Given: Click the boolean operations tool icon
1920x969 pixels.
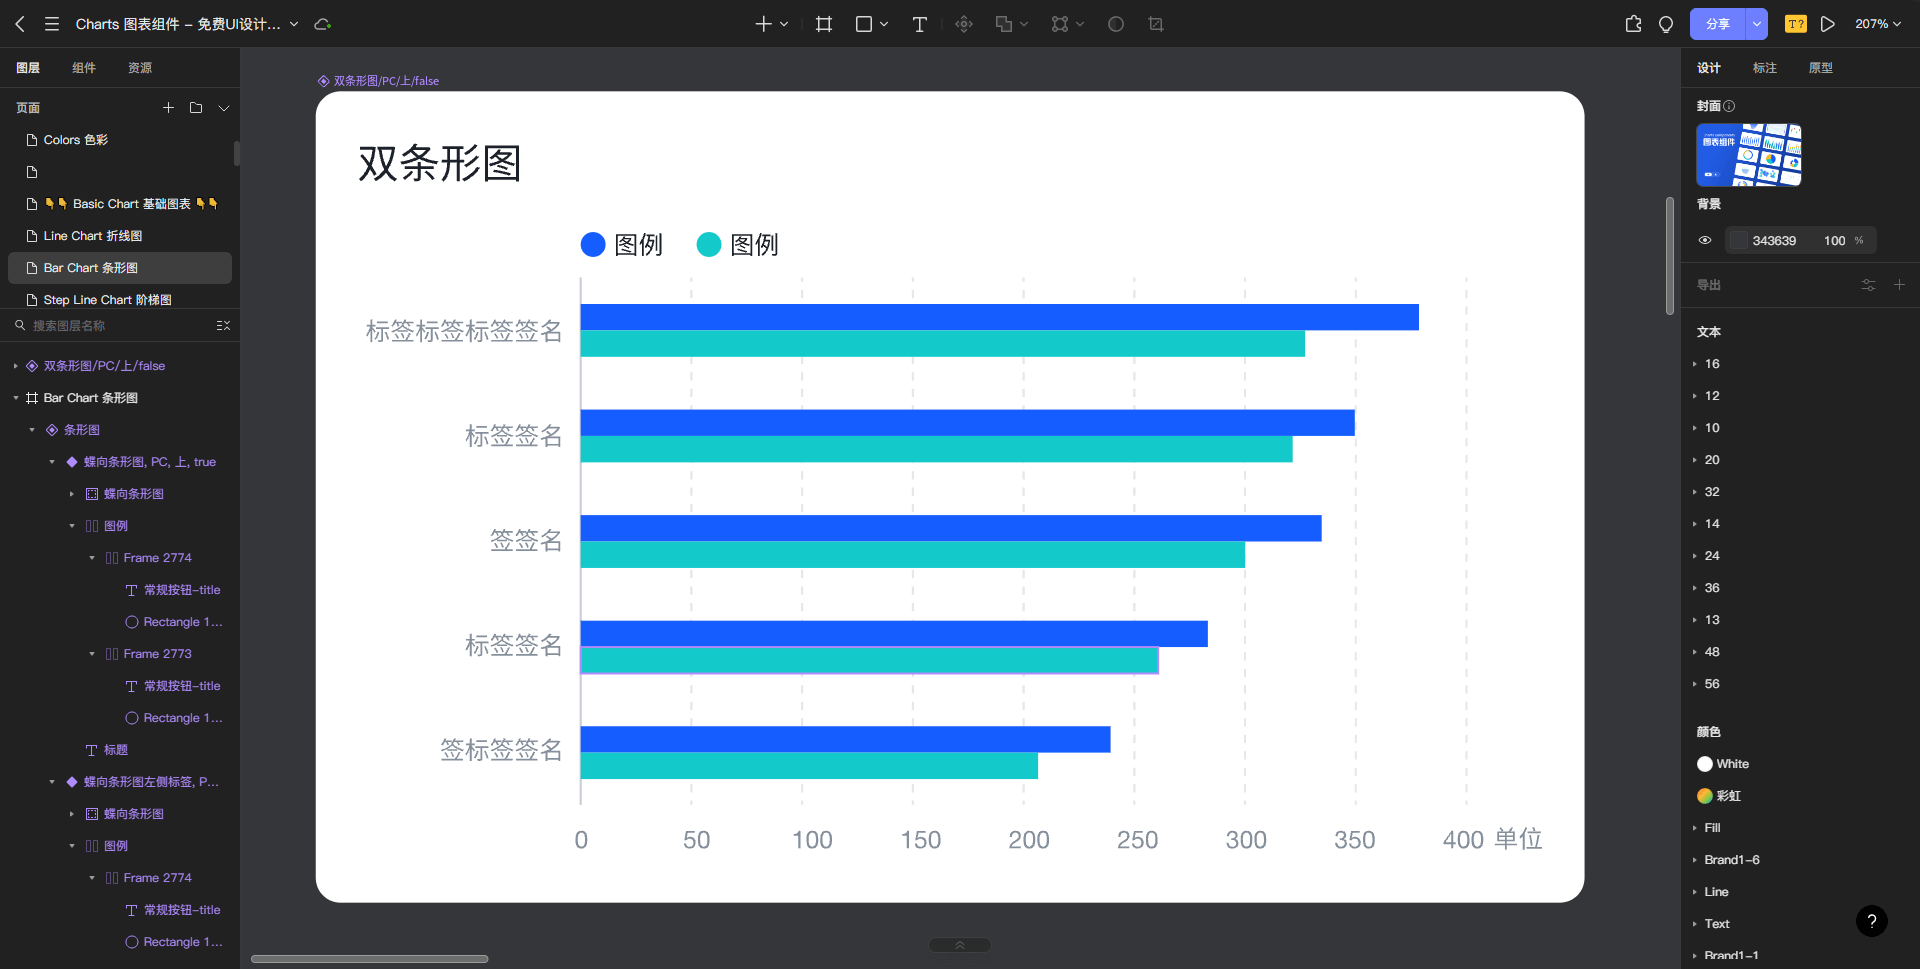Looking at the screenshot, I should (x=1004, y=24).
